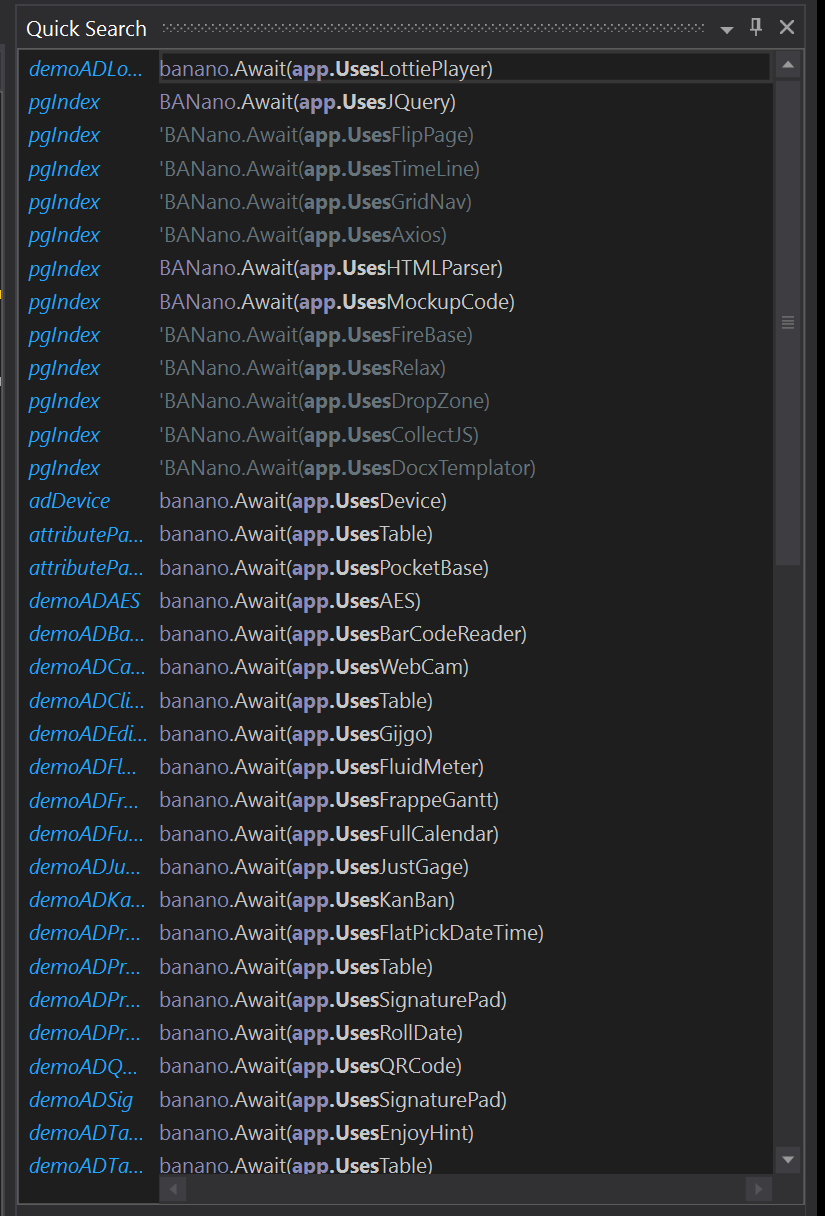This screenshot has width=825, height=1216.
Task: Select the UsesJQuery result
Action: point(308,102)
